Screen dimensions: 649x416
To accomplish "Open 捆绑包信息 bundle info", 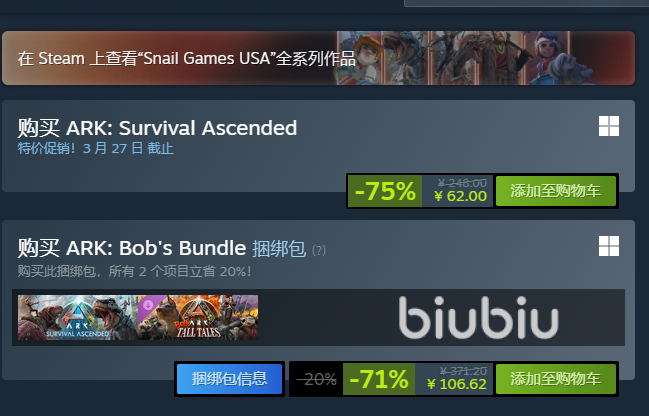I will [x=229, y=379].
